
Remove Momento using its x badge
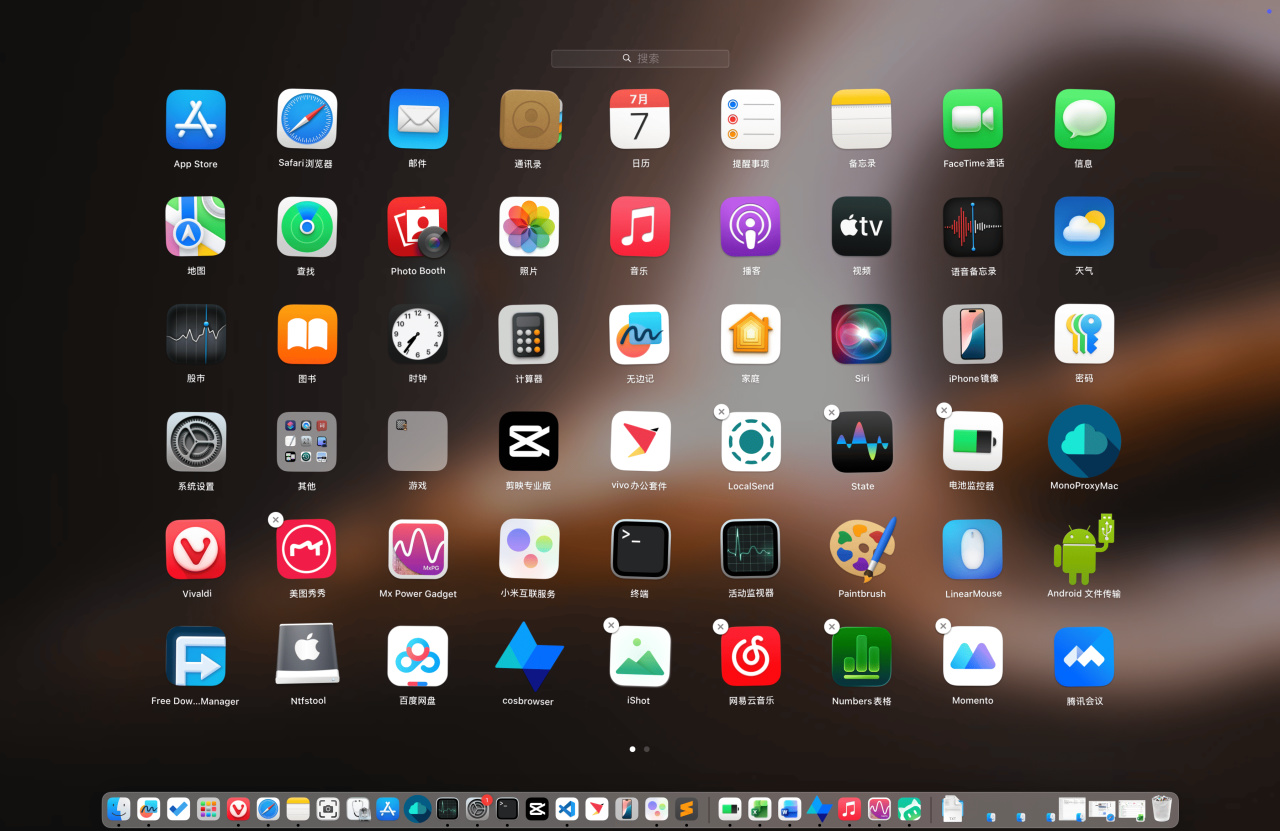click(942, 626)
